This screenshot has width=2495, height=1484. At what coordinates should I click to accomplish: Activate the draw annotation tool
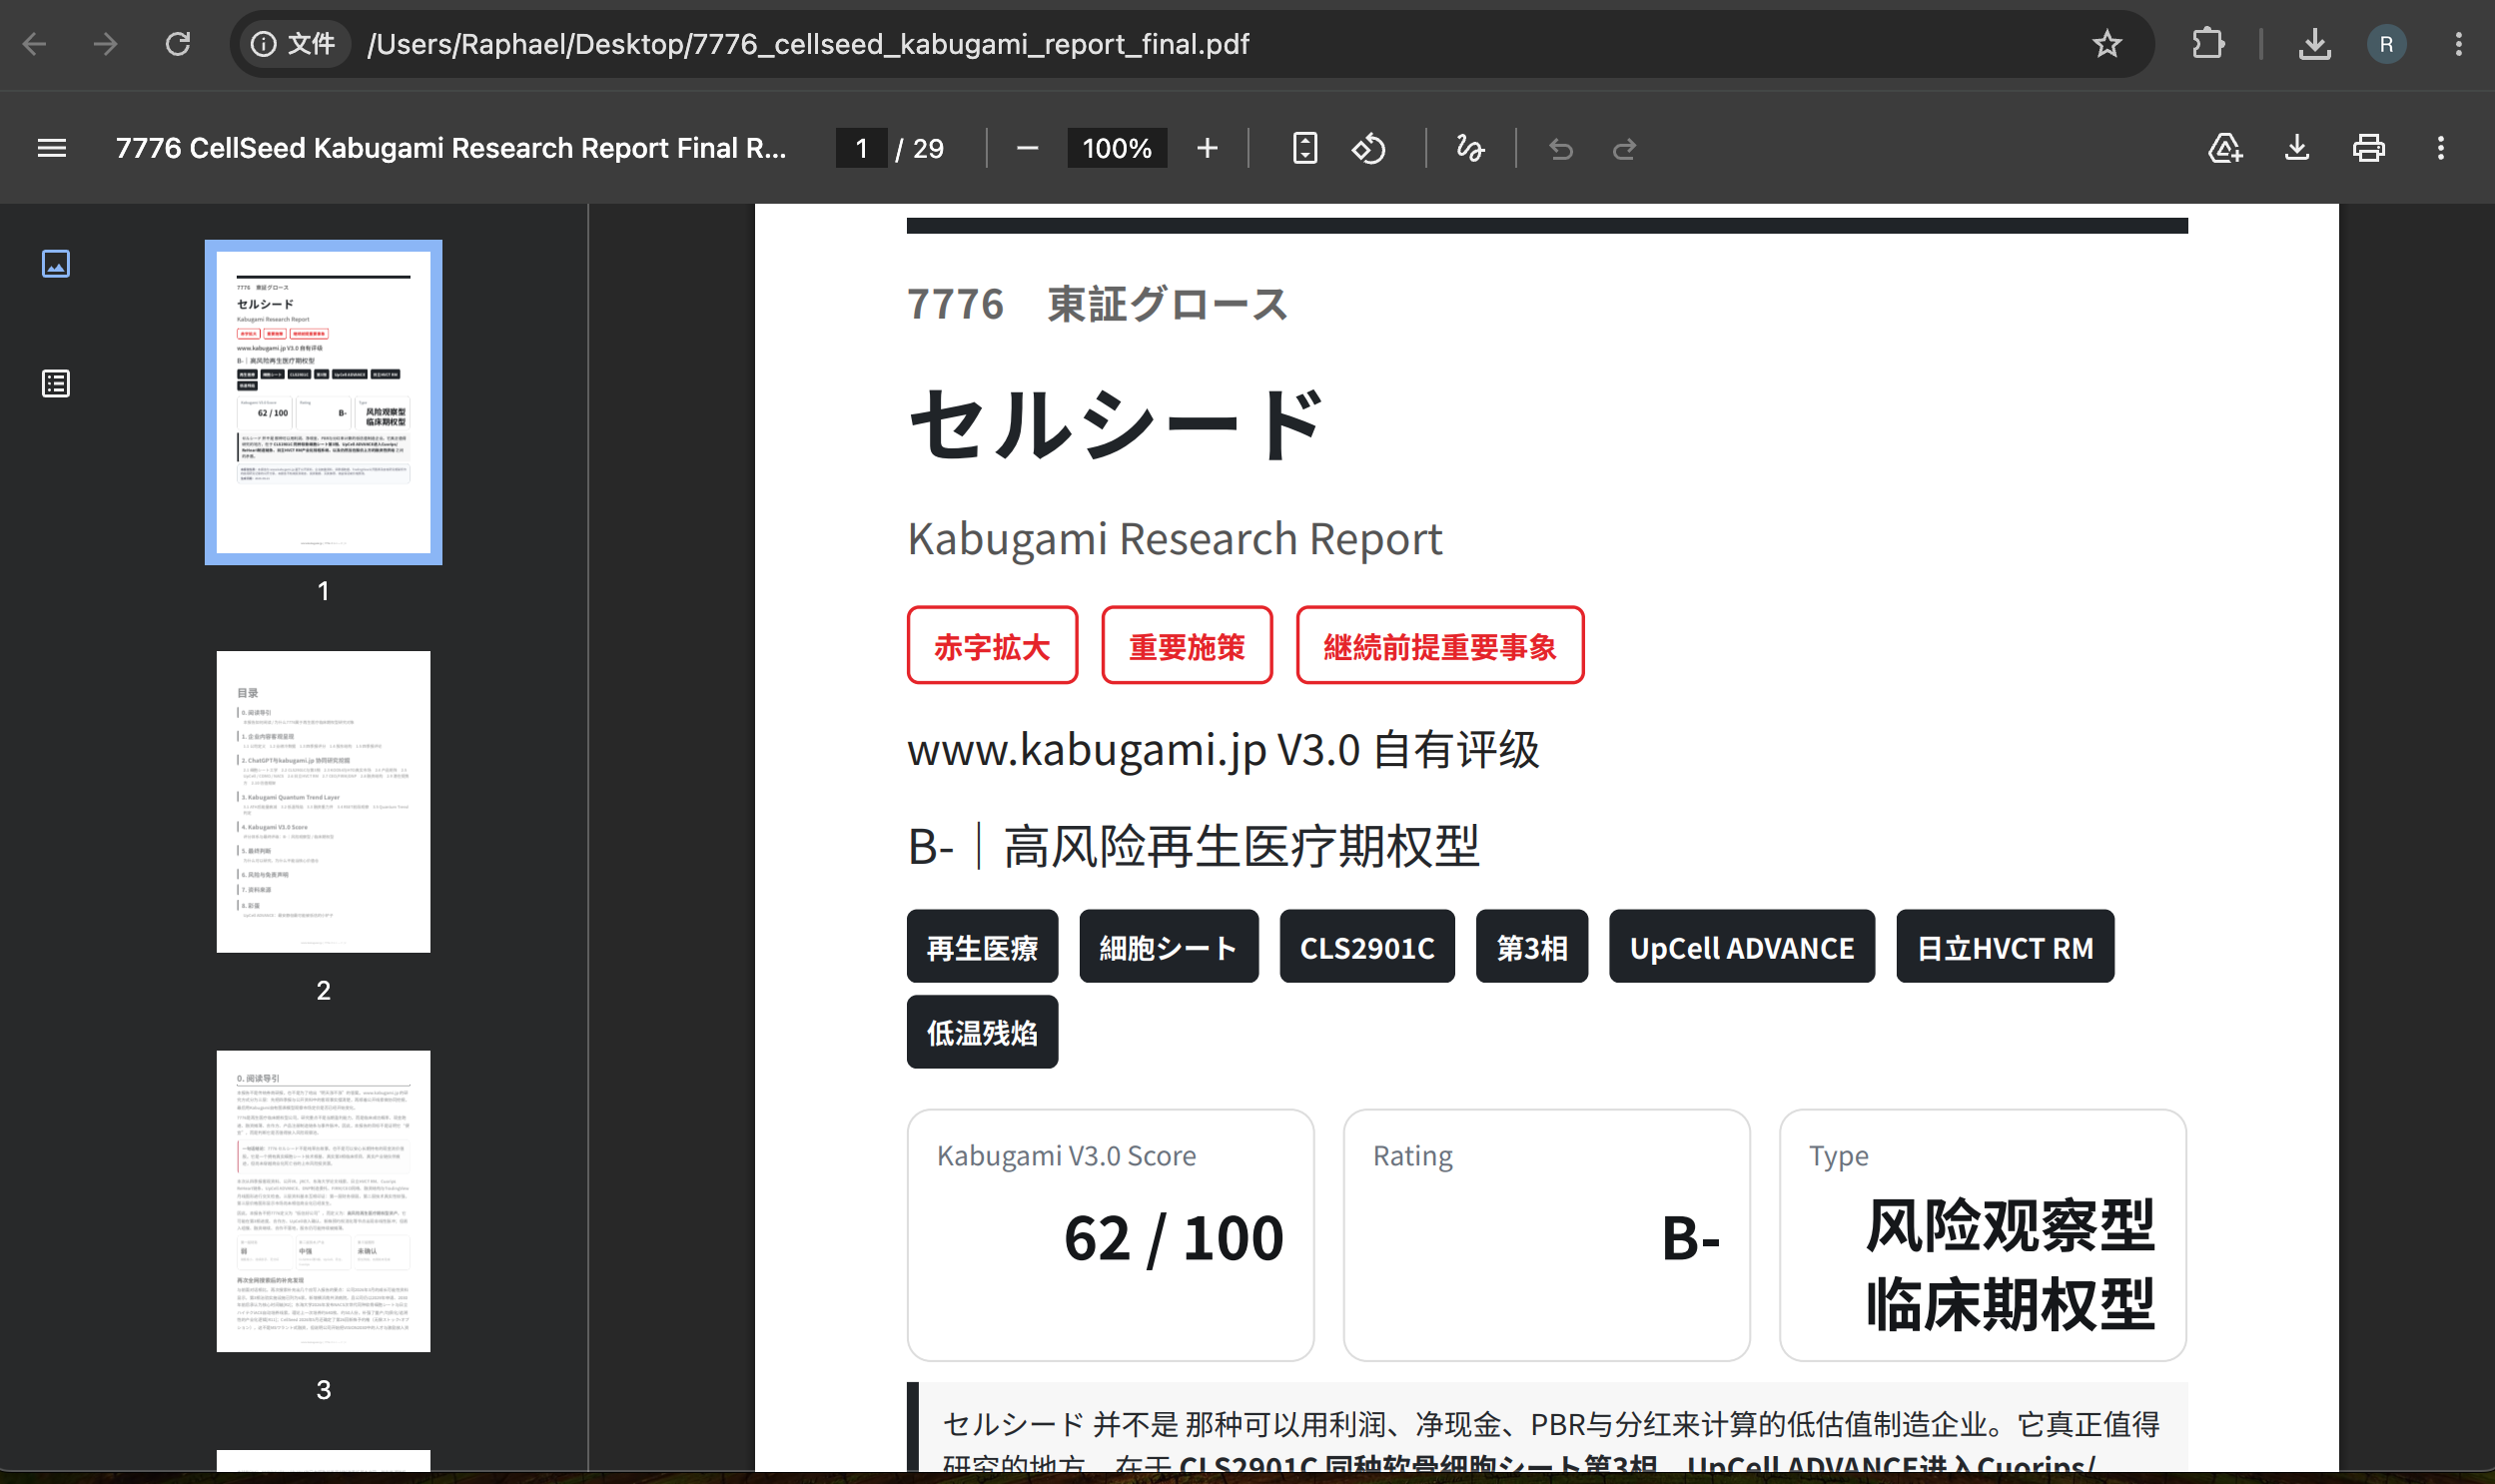pyautogui.click(x=1470, y=148)
